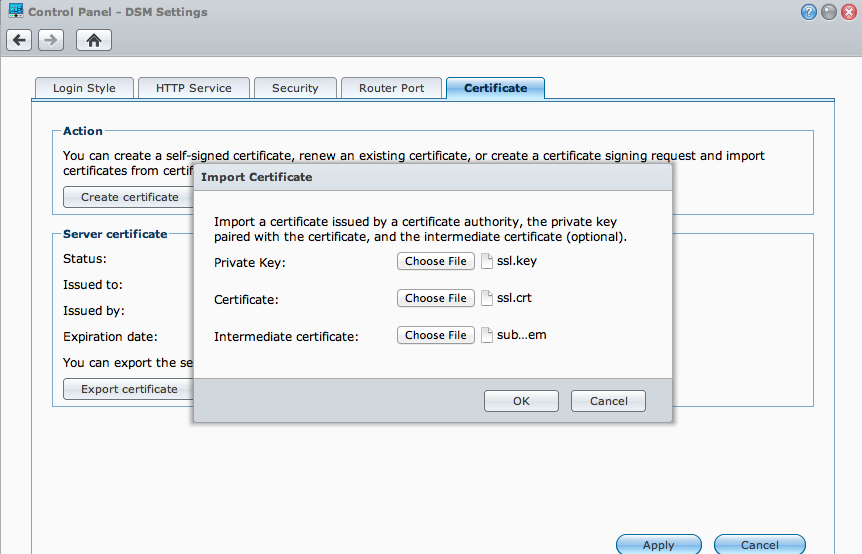Viewport: 862px width, 554px height.
Task: Click the Export certificate button
Action: click(x=129, y=389)
